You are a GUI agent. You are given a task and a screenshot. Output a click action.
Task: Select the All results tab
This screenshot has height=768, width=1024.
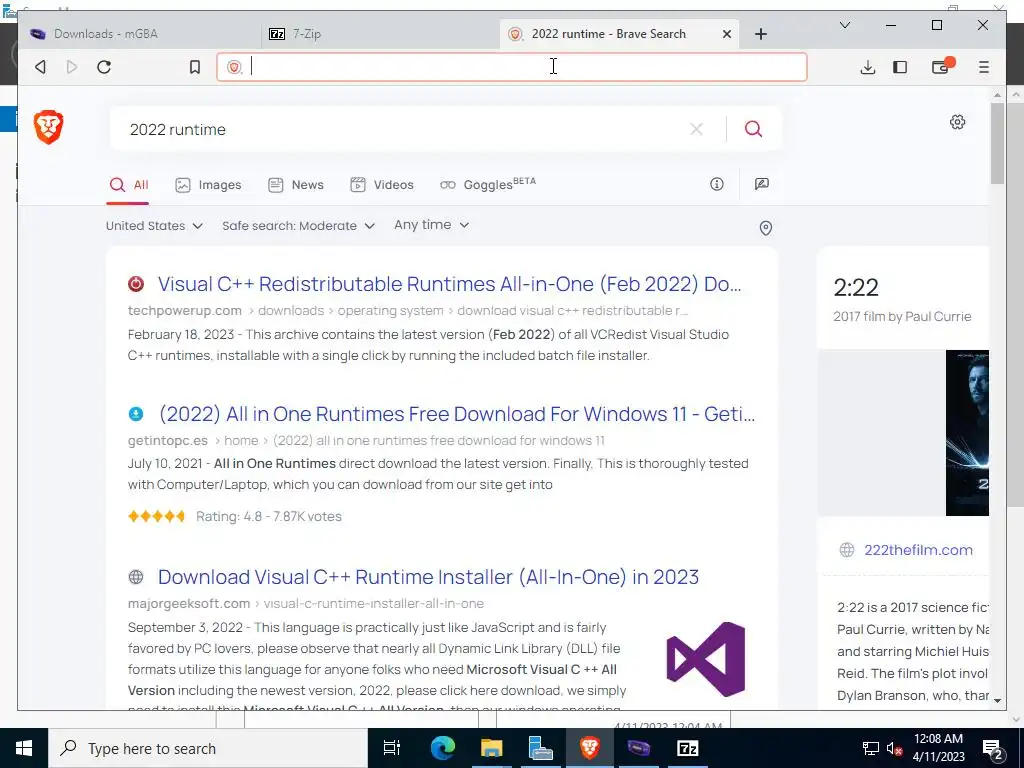pos(129,185)
